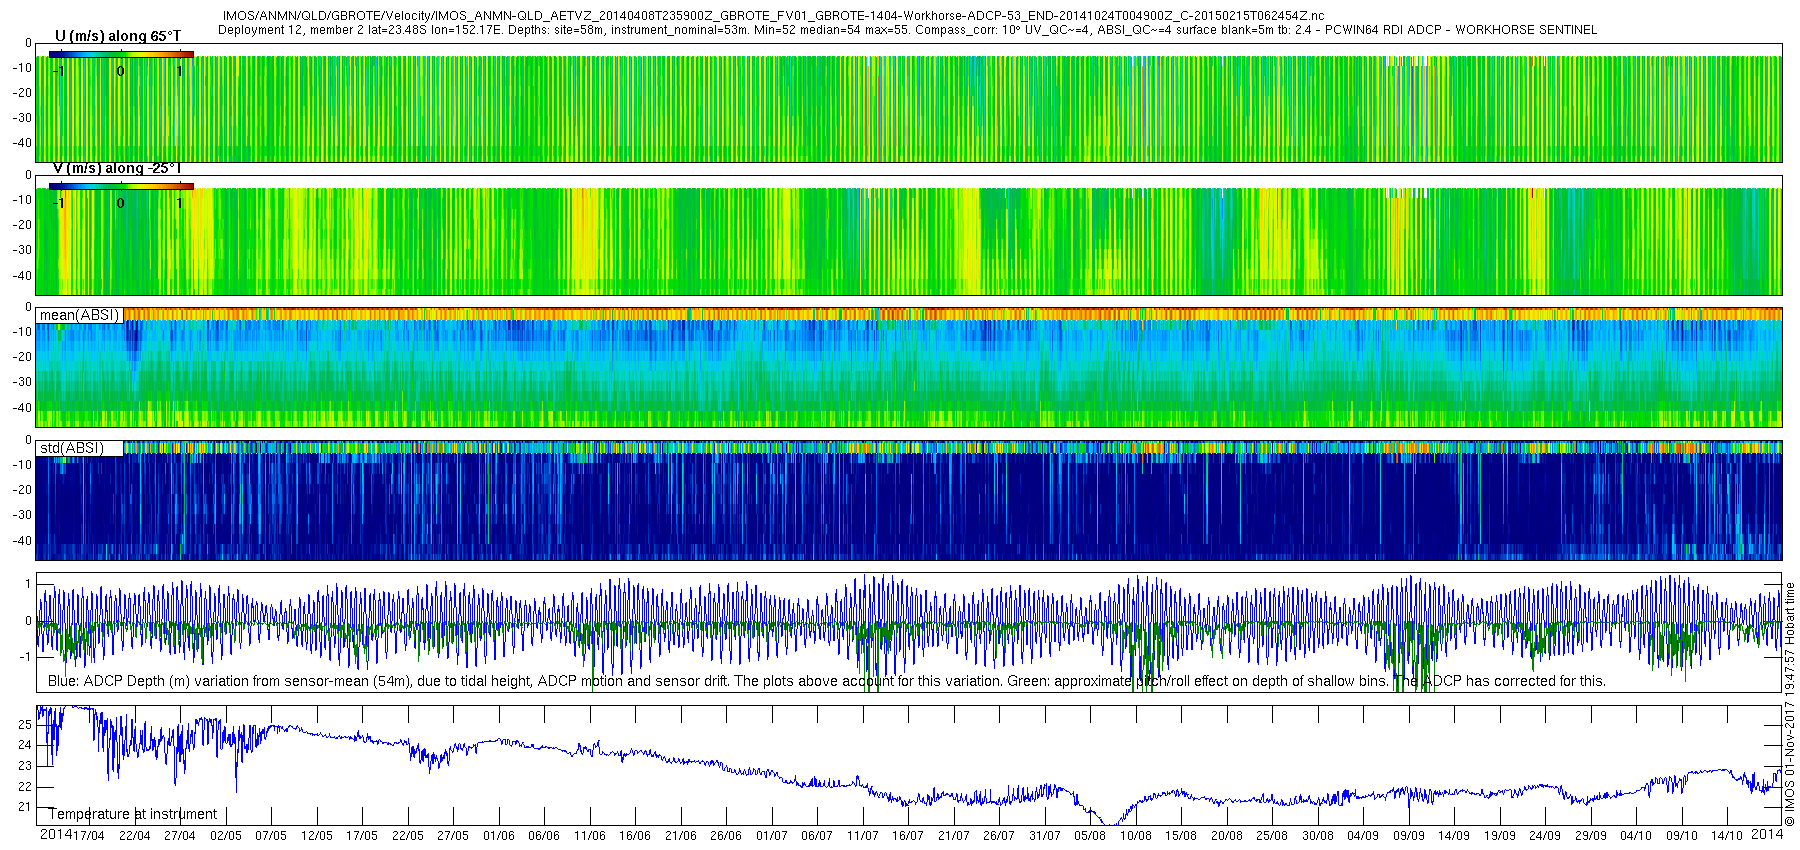Select the std(ABSI) panel label

click(71, 448)
